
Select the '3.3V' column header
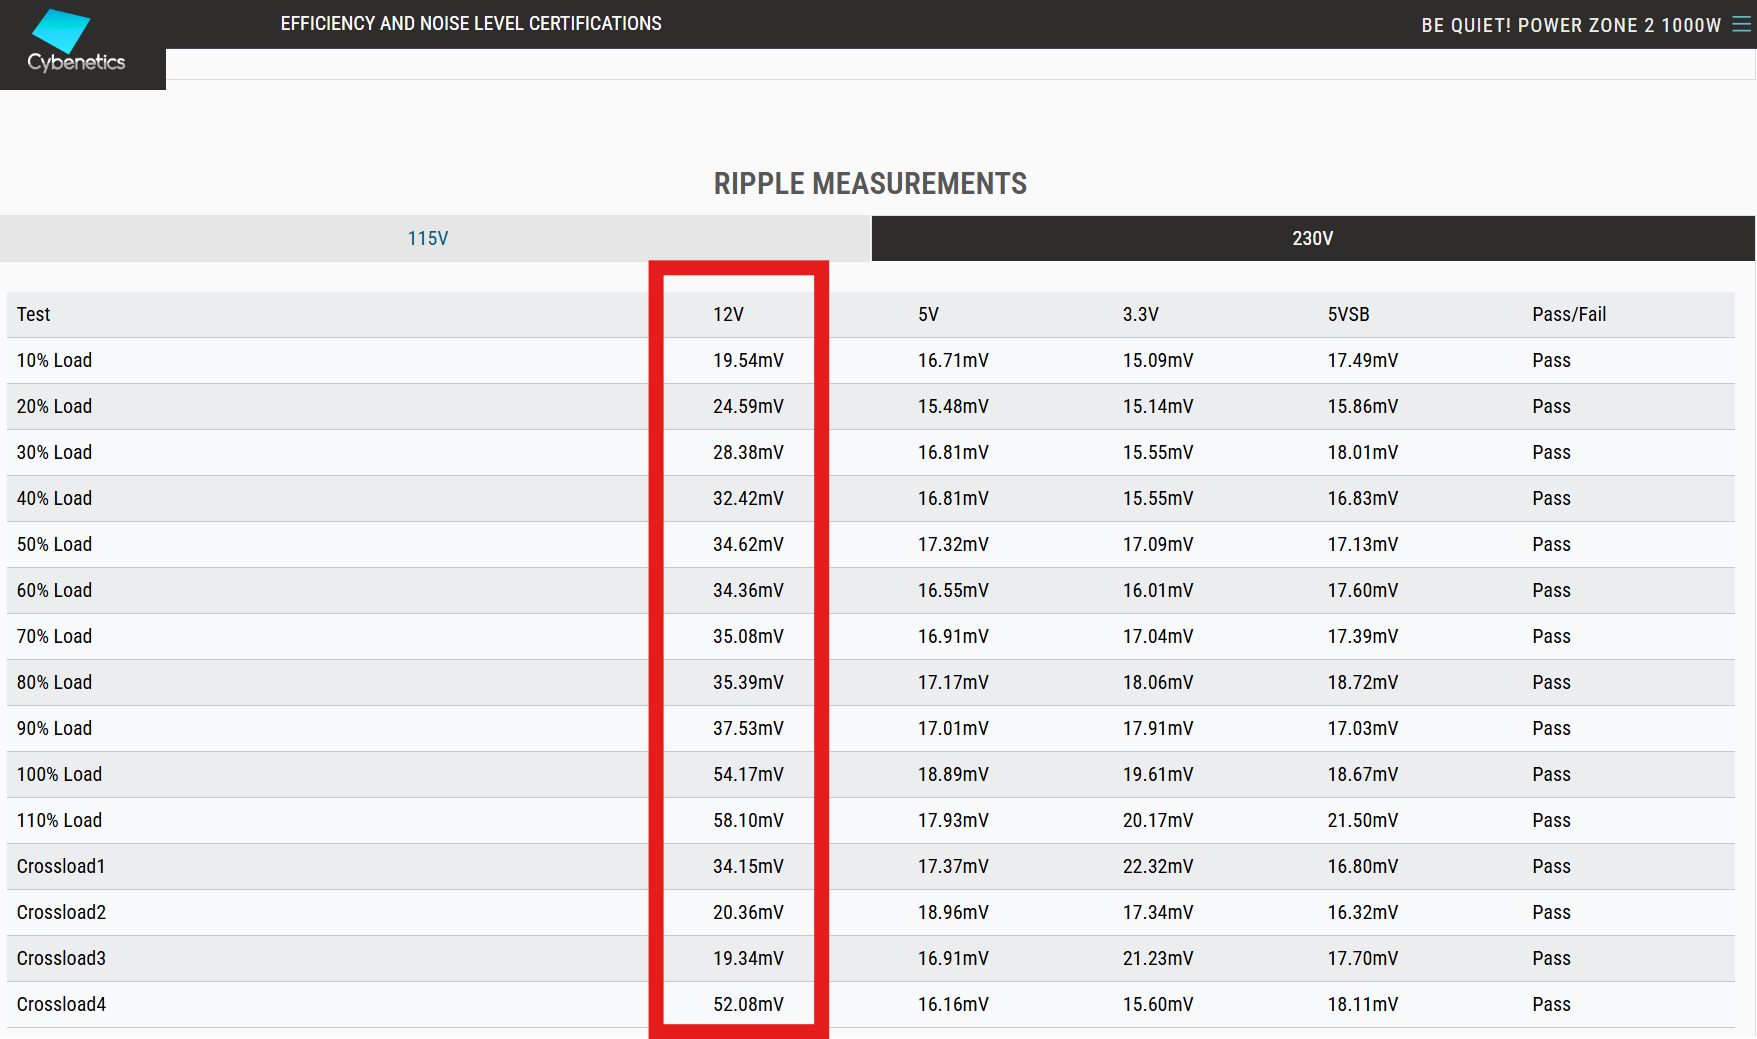coord(1140,314)
